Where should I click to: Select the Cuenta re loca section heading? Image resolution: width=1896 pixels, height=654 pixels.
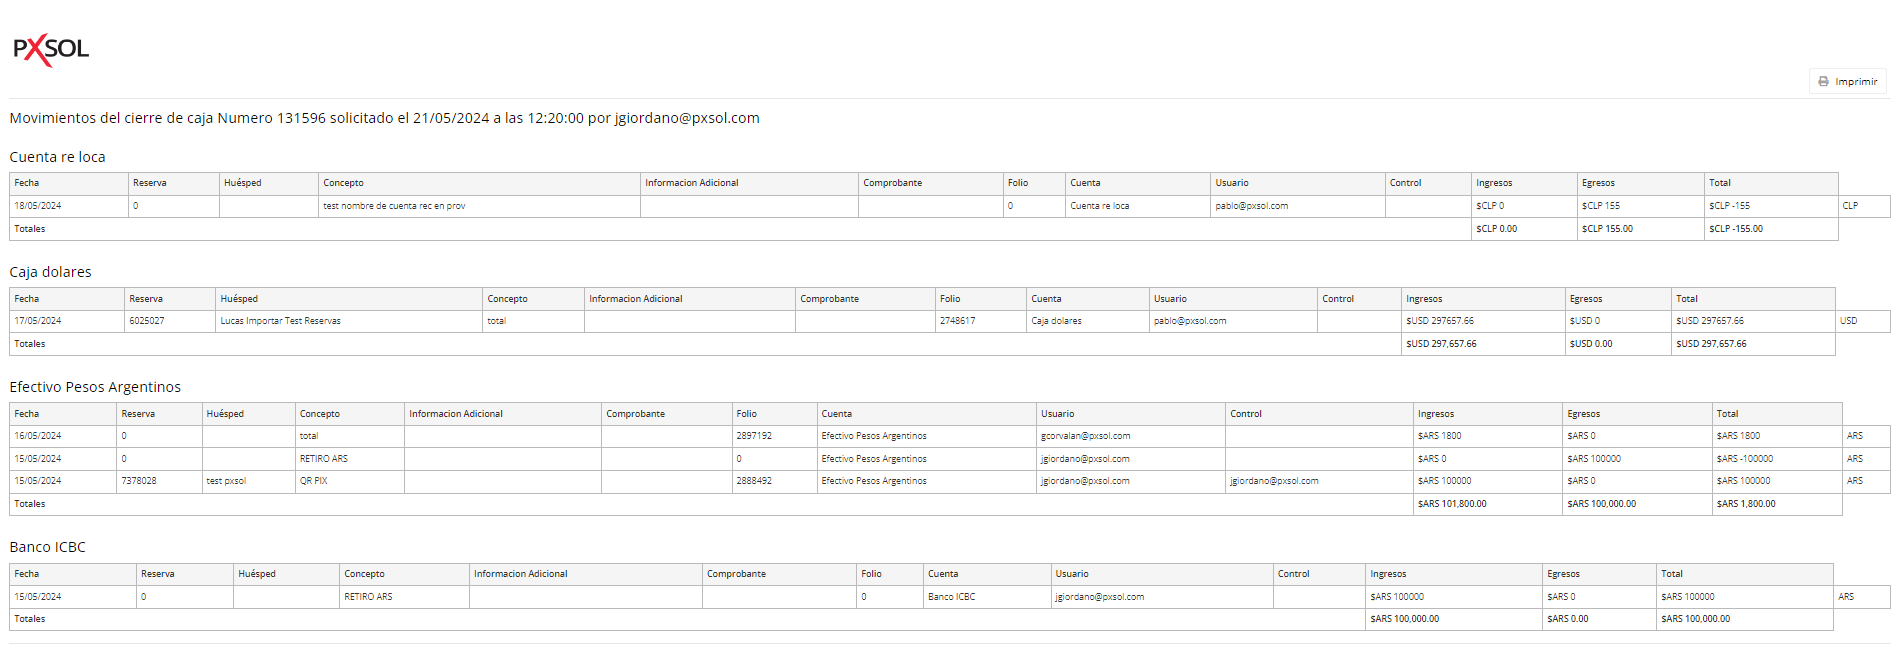57,157
